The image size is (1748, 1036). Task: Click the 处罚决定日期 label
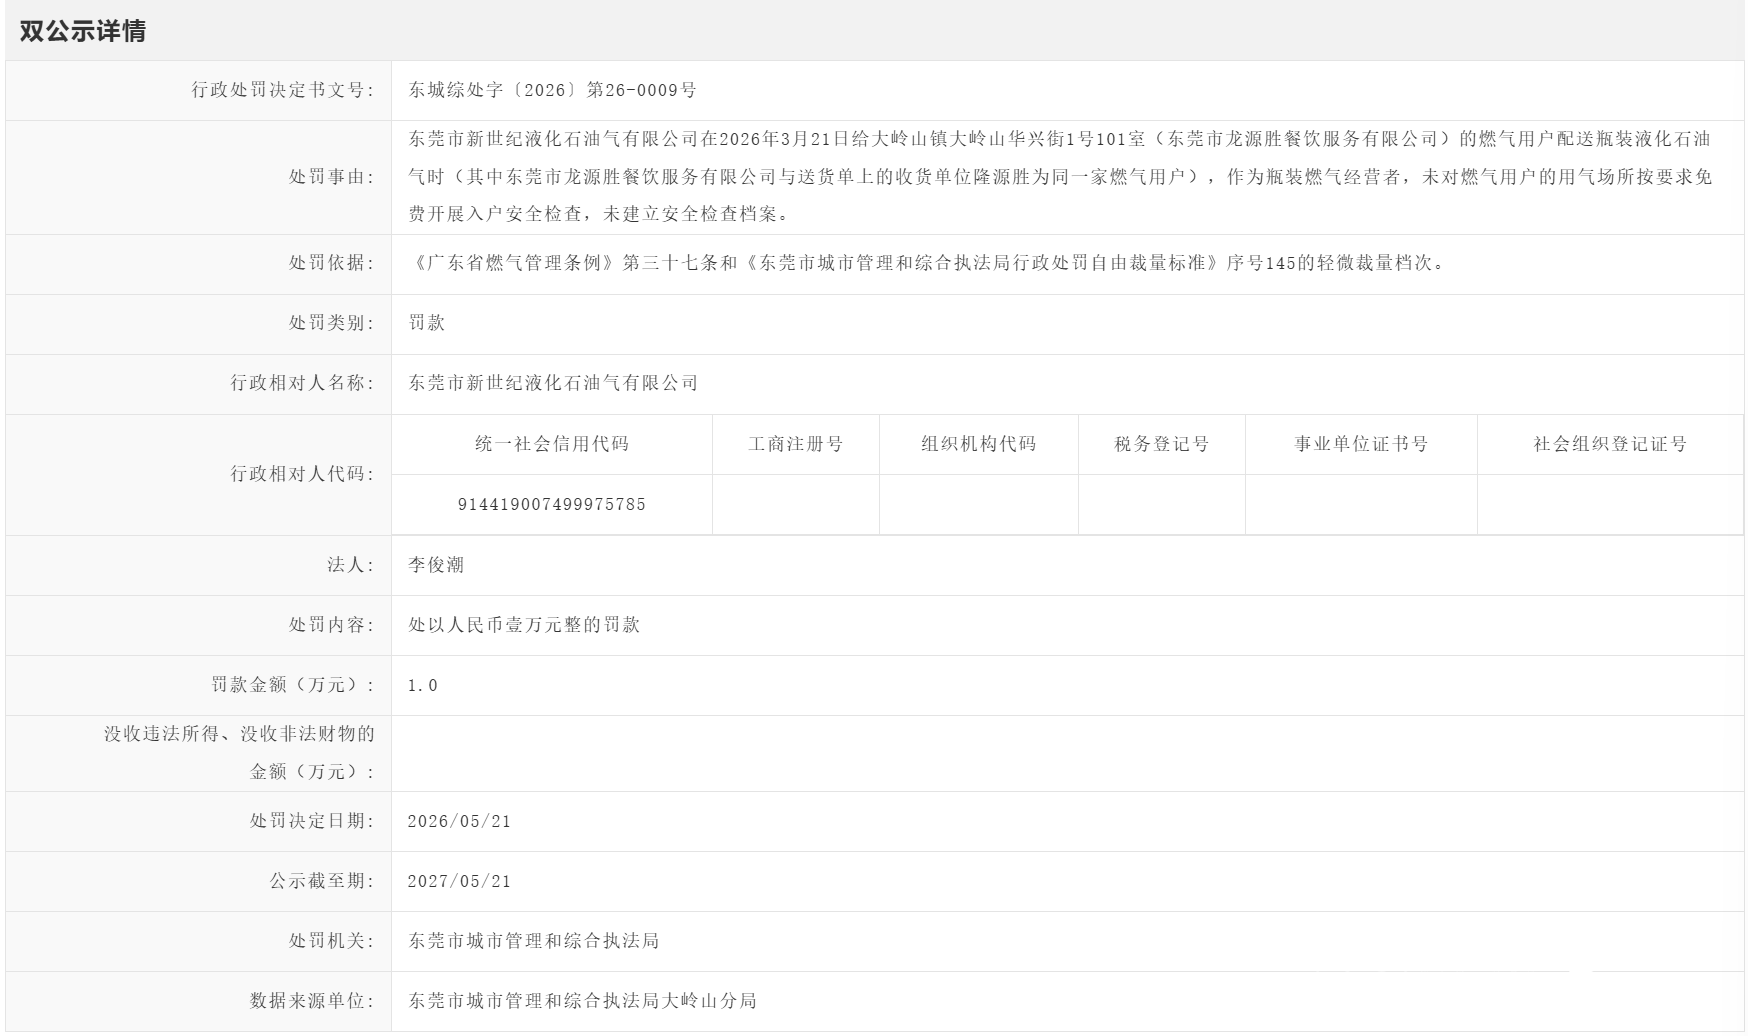[x=313, y=821]
